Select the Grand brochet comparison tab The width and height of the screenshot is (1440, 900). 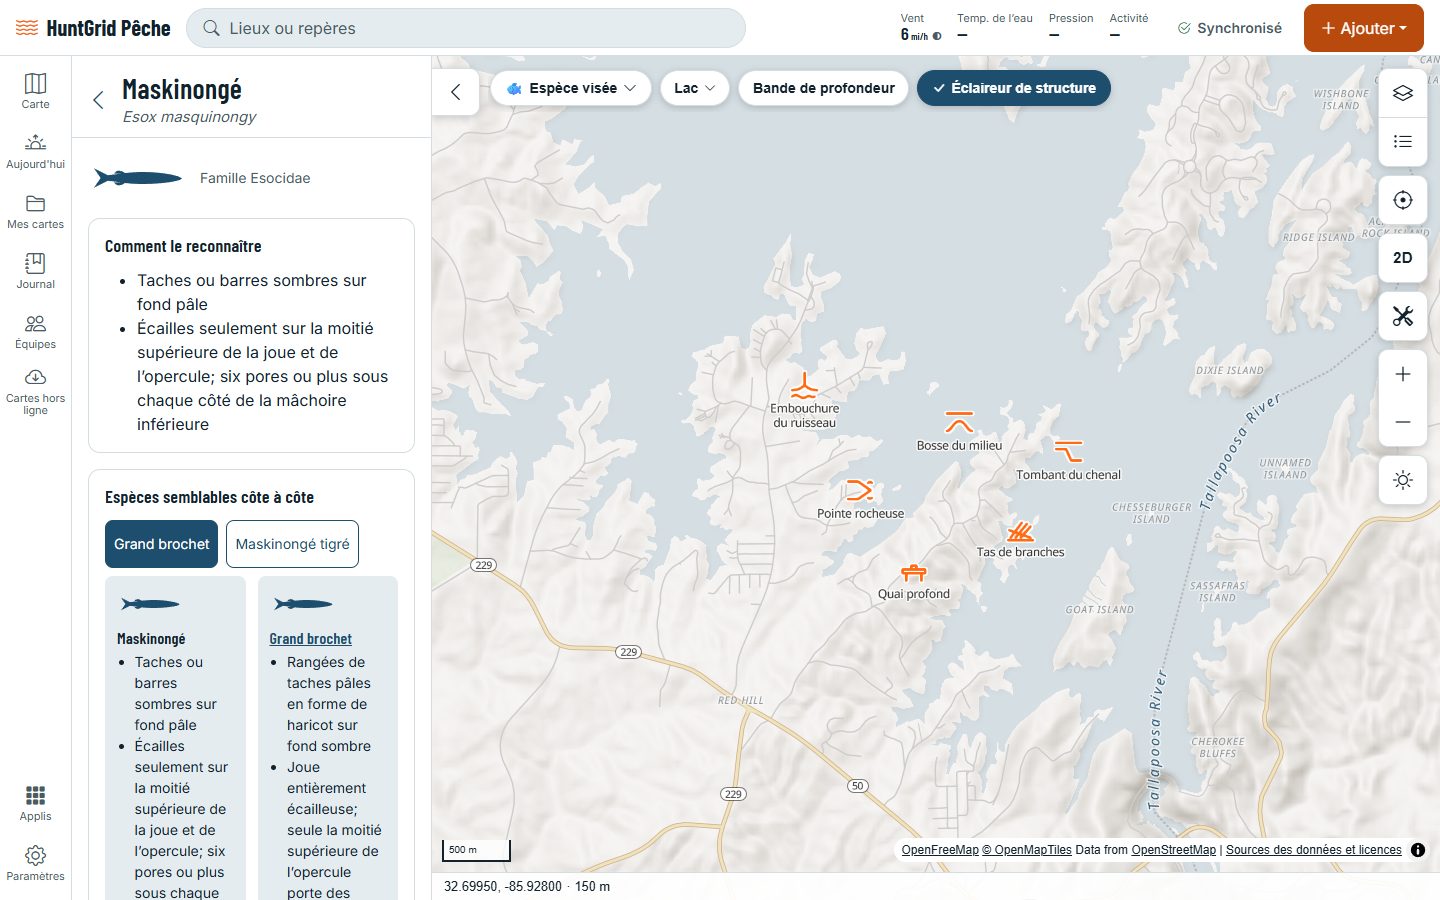(x=161, y=544)
